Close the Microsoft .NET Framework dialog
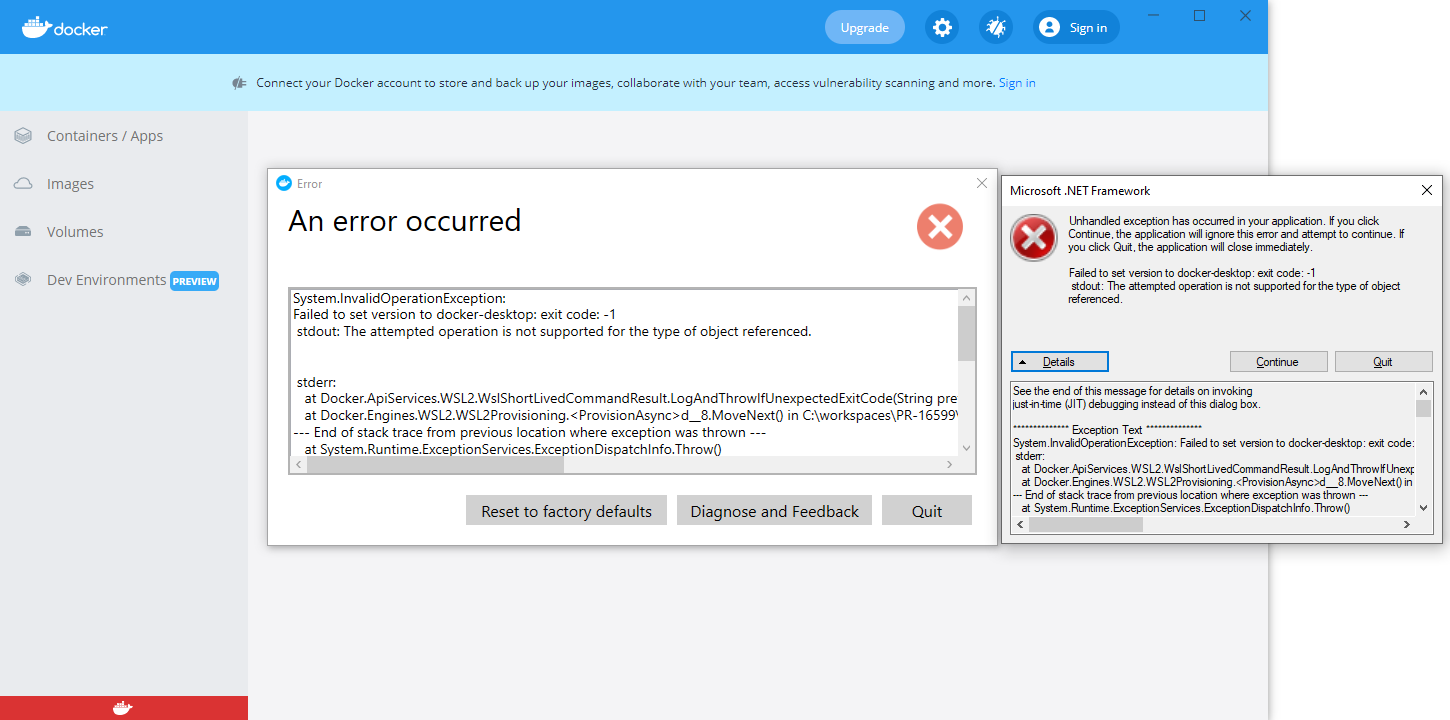 [x=1427, y=190]
